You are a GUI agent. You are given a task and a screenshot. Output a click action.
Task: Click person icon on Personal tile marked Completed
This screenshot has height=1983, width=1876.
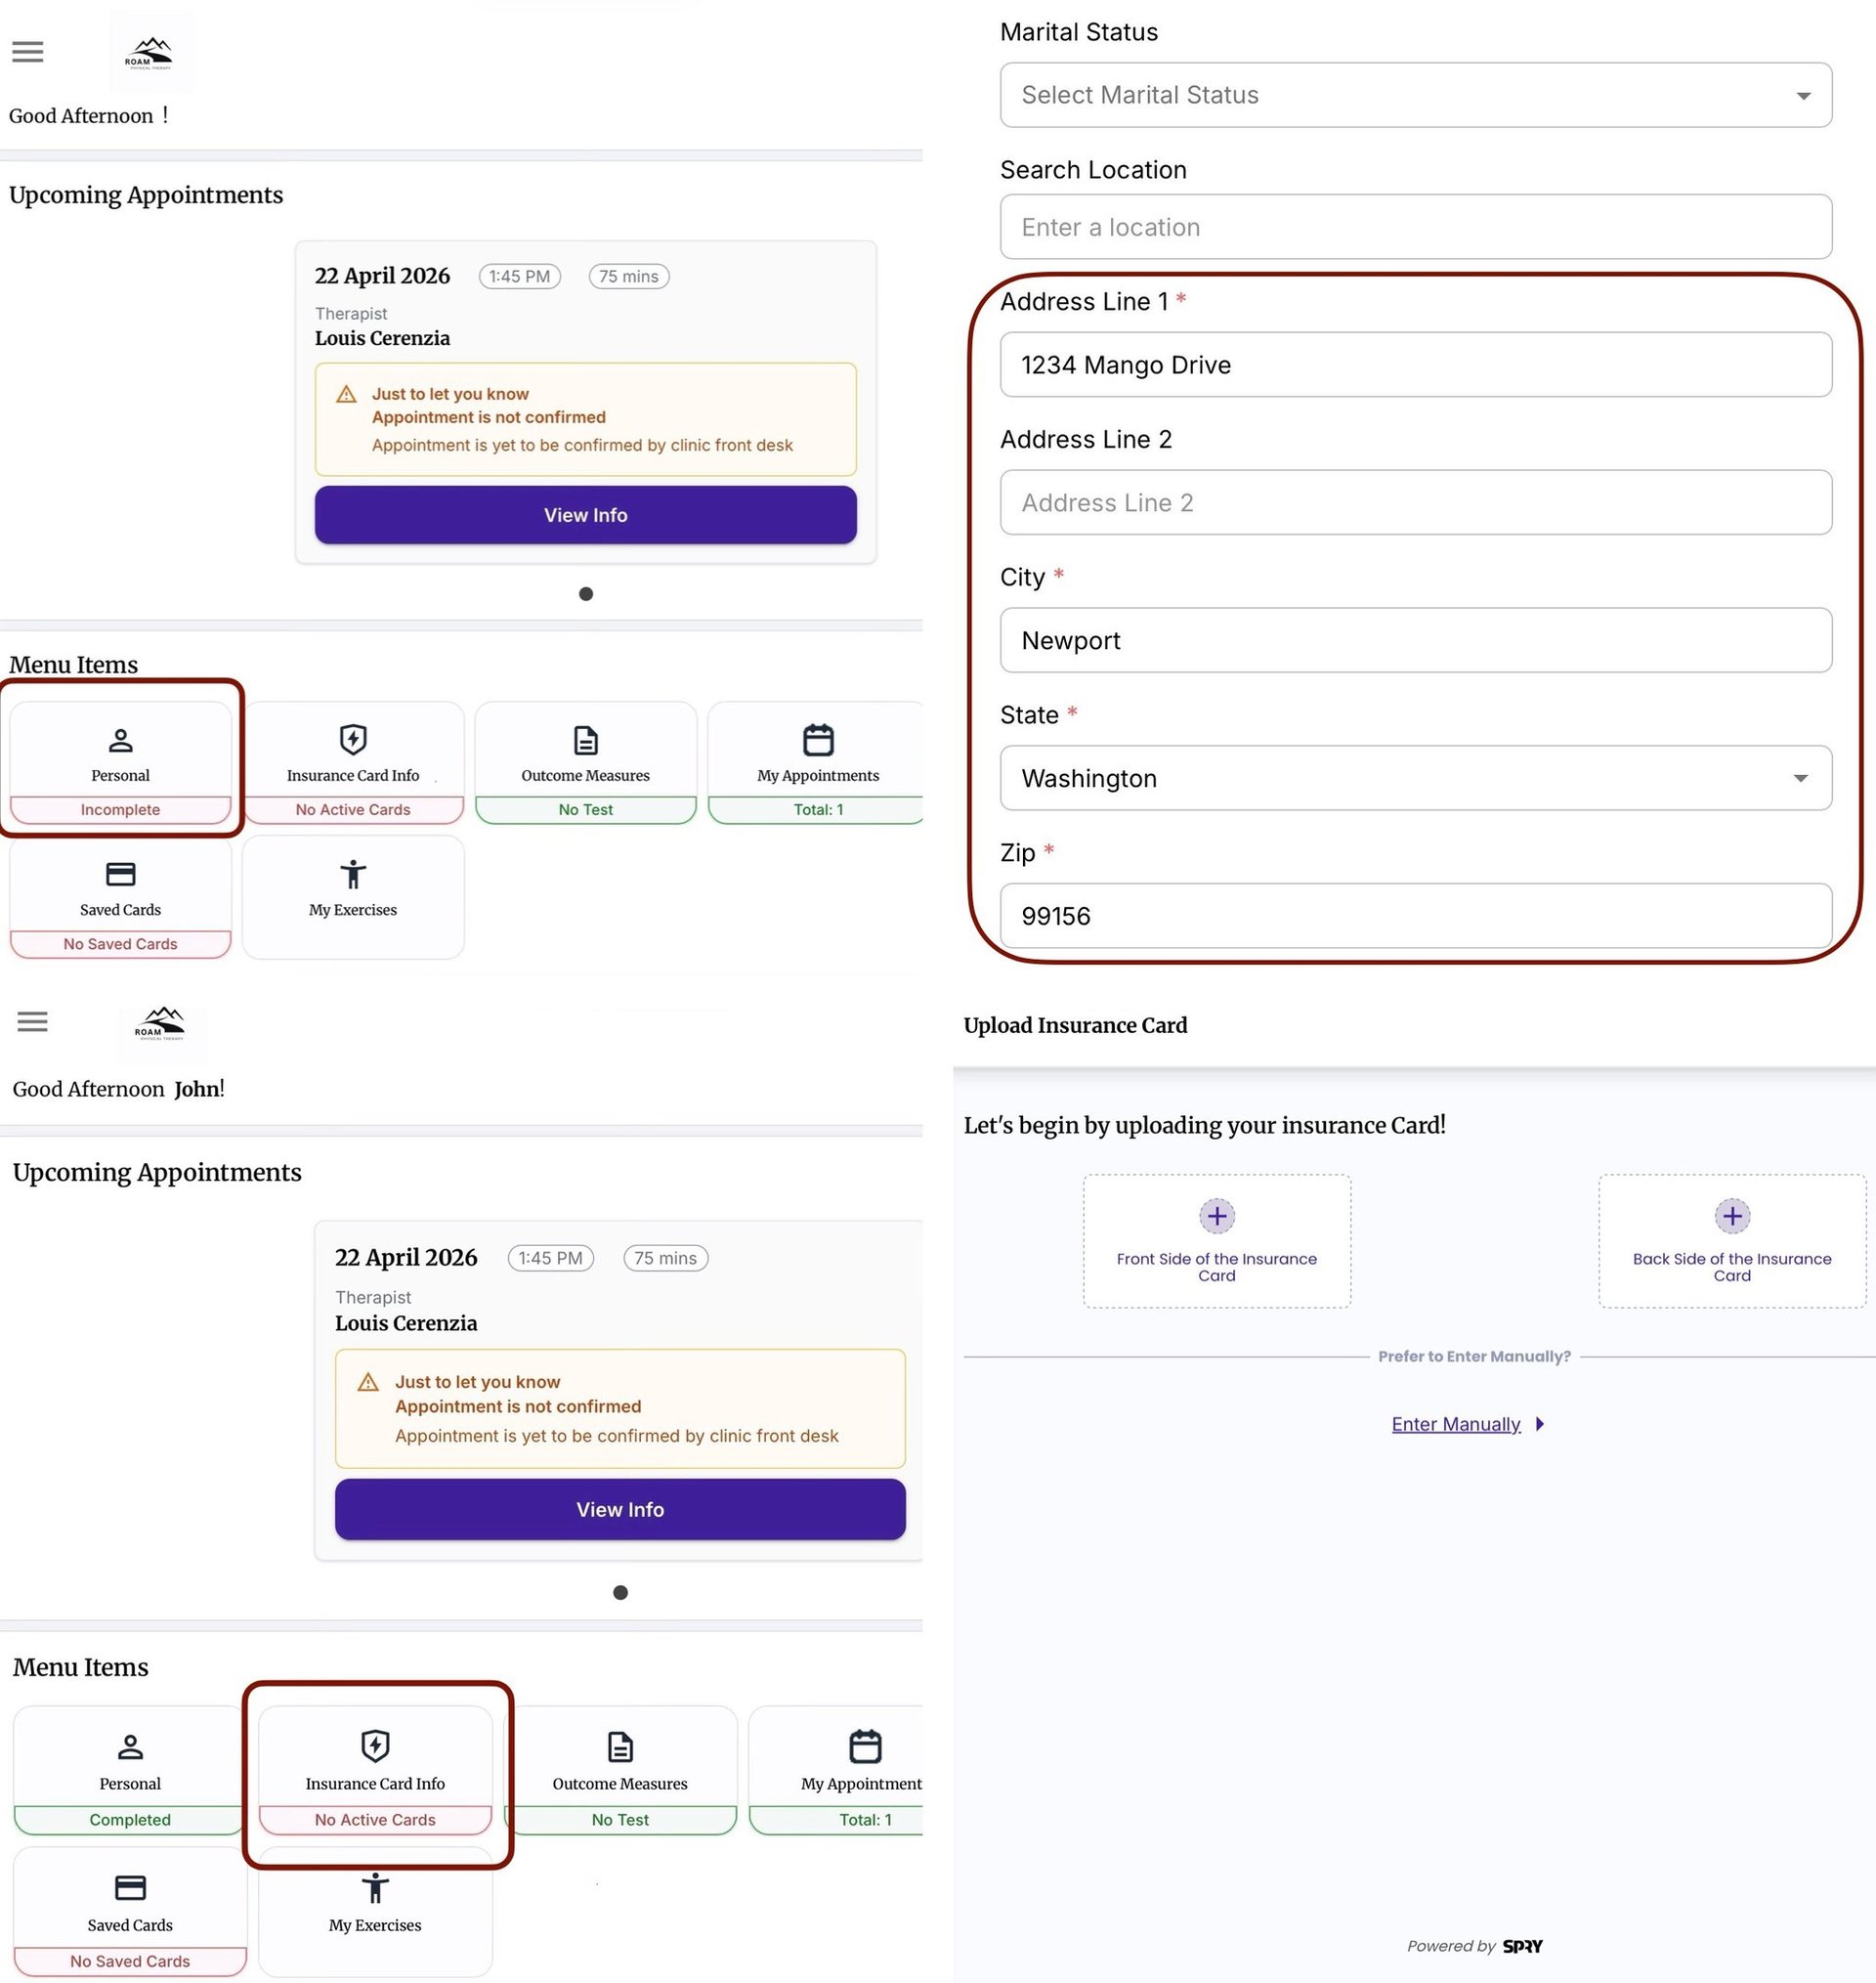point(130,1746)
